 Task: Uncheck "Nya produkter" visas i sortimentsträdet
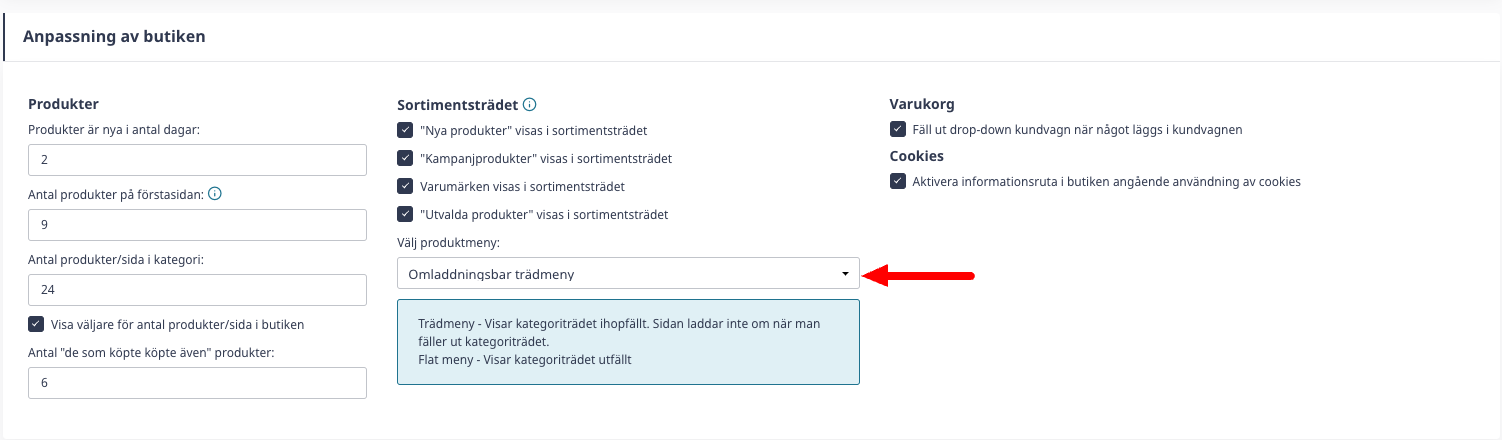click(405, 130)
